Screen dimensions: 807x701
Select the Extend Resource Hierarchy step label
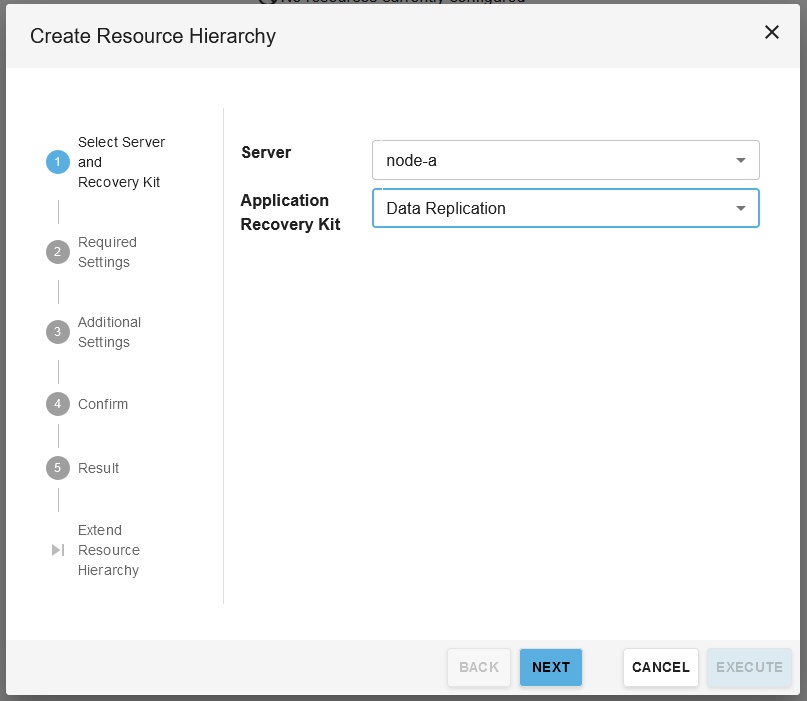(x=108, y=550)
